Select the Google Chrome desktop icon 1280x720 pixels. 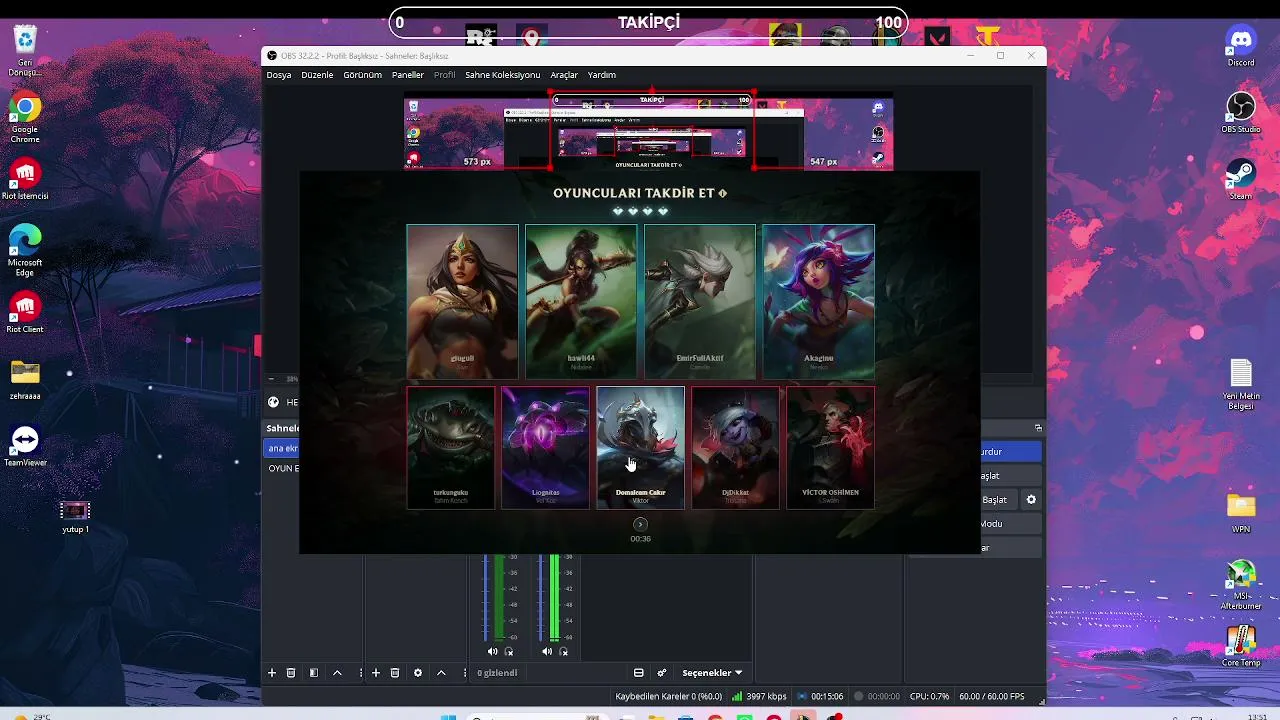[x=25, y=119]
